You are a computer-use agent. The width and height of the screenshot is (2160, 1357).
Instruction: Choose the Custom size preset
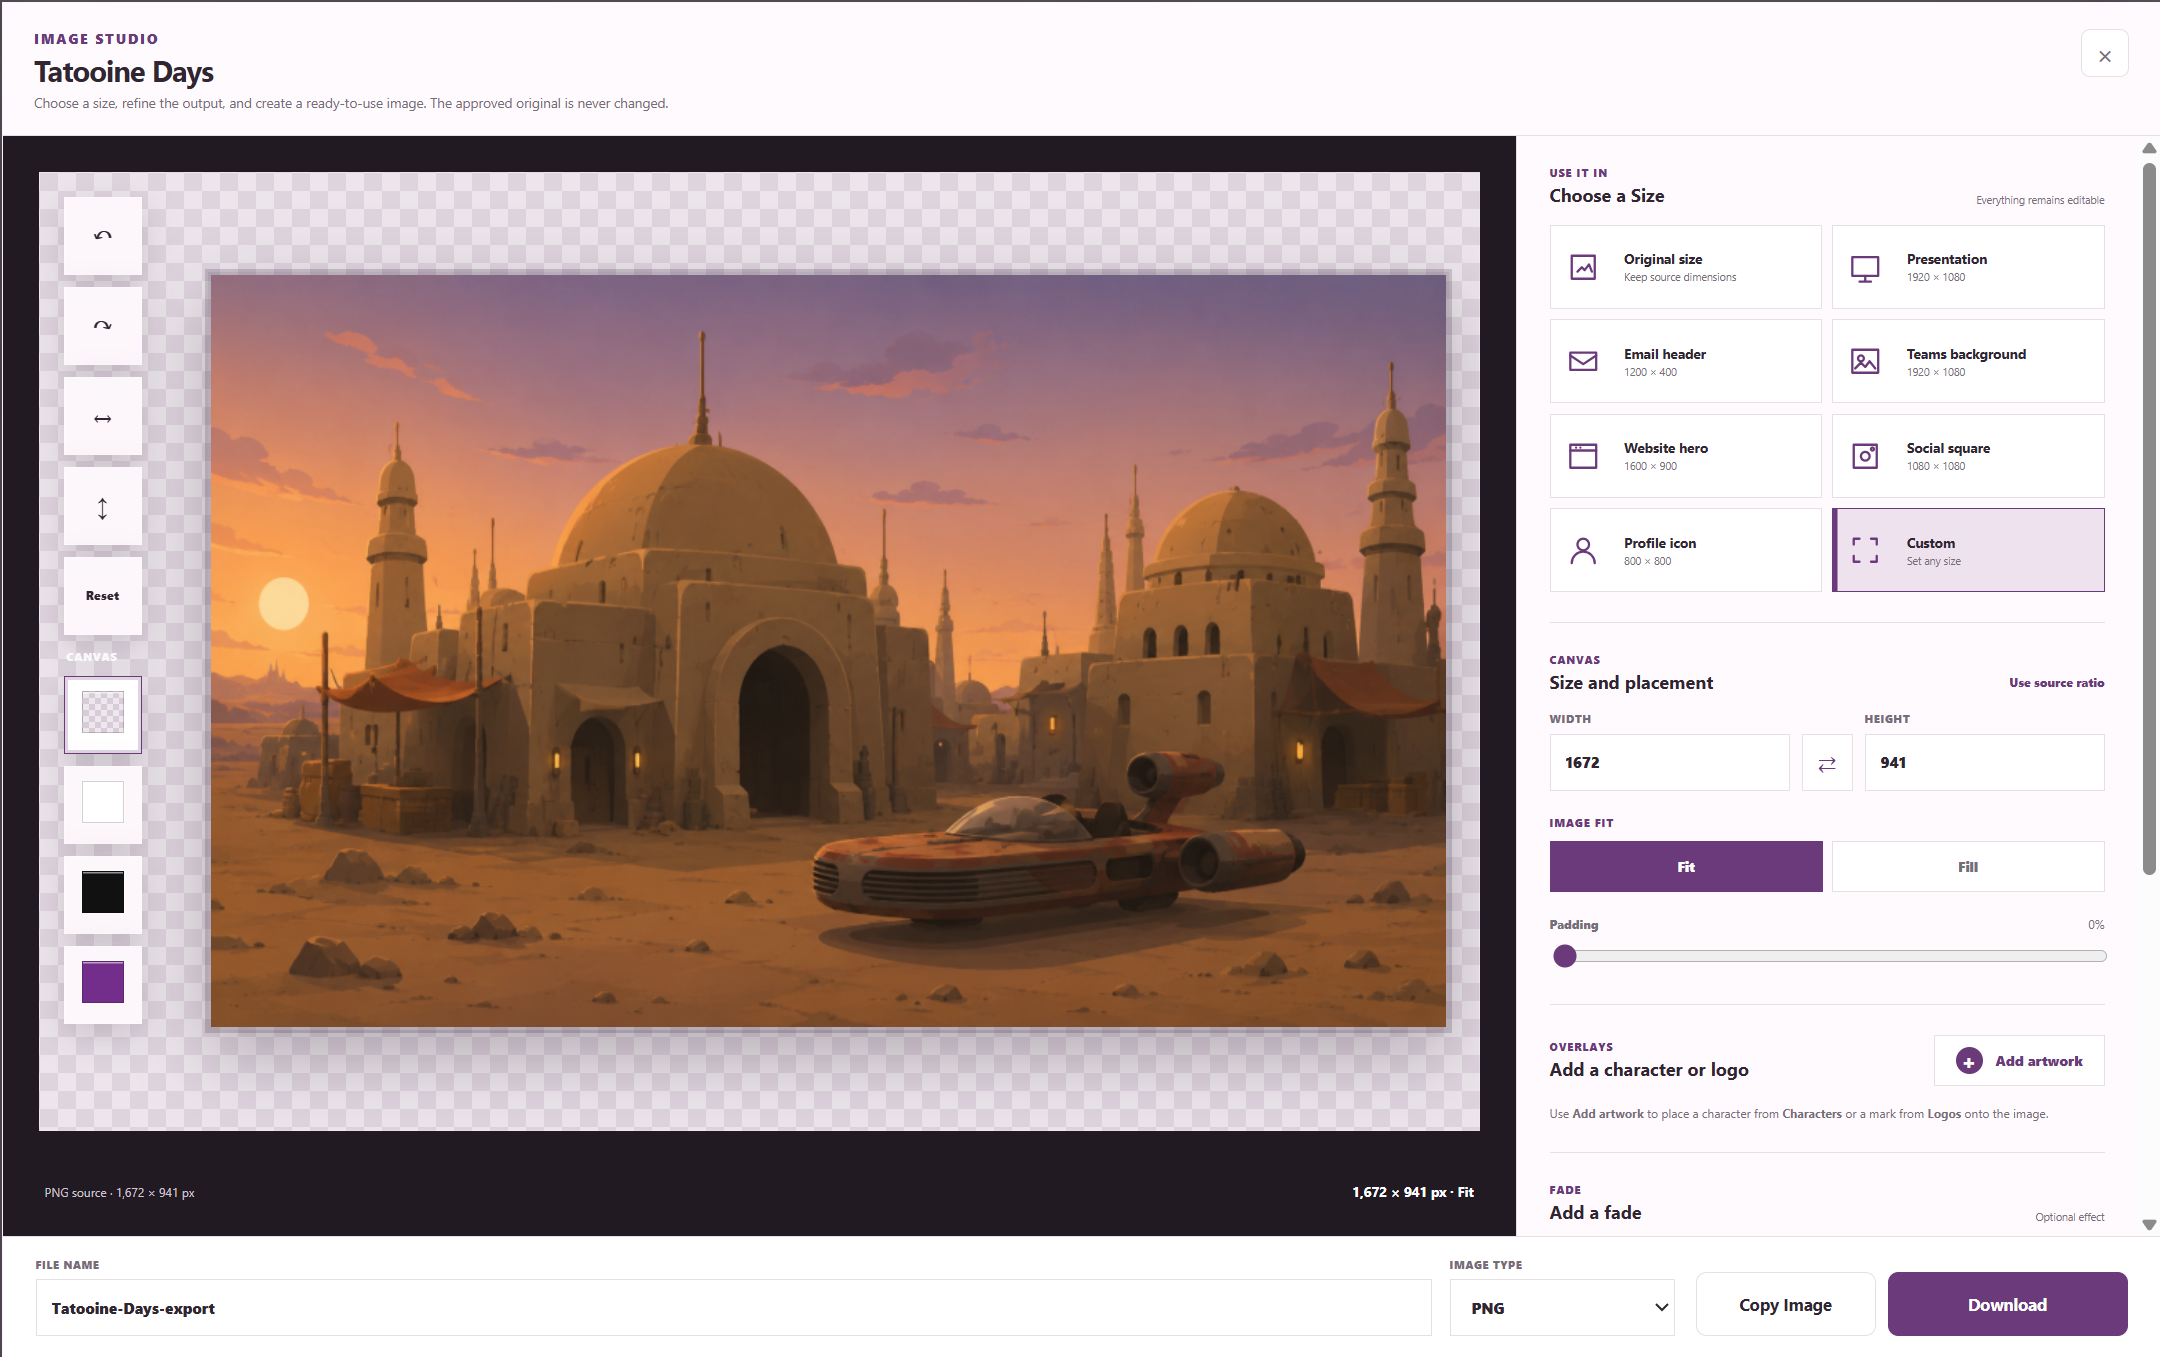[1968, 550]
